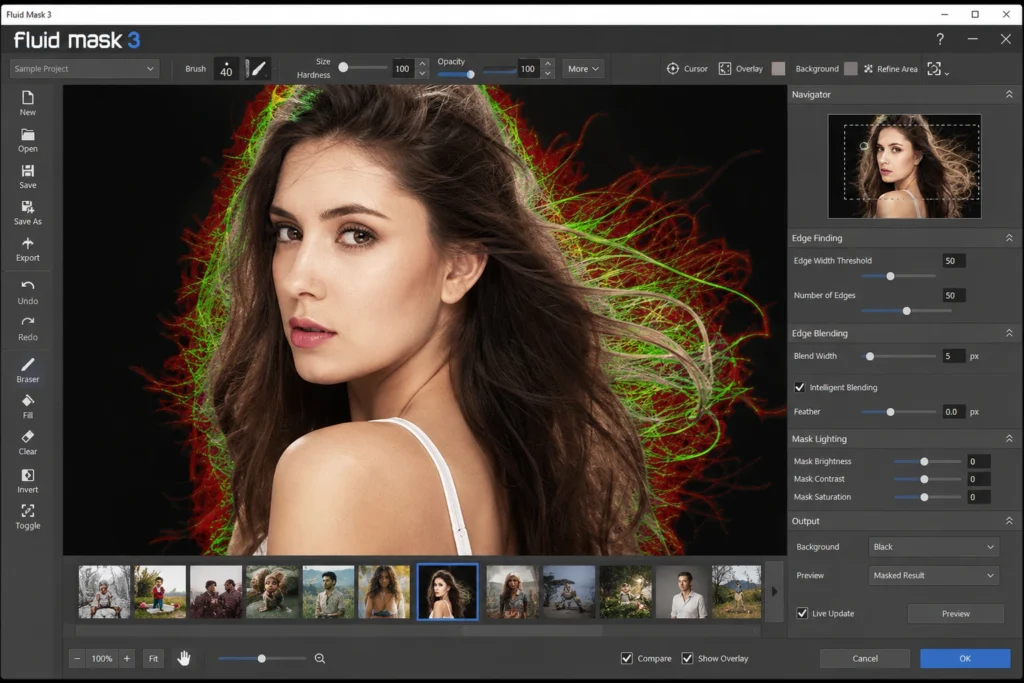This screenshot has height=683, width=1024.
Task: Open Preview Masked Result dropdown
Action: click(933, 575)
